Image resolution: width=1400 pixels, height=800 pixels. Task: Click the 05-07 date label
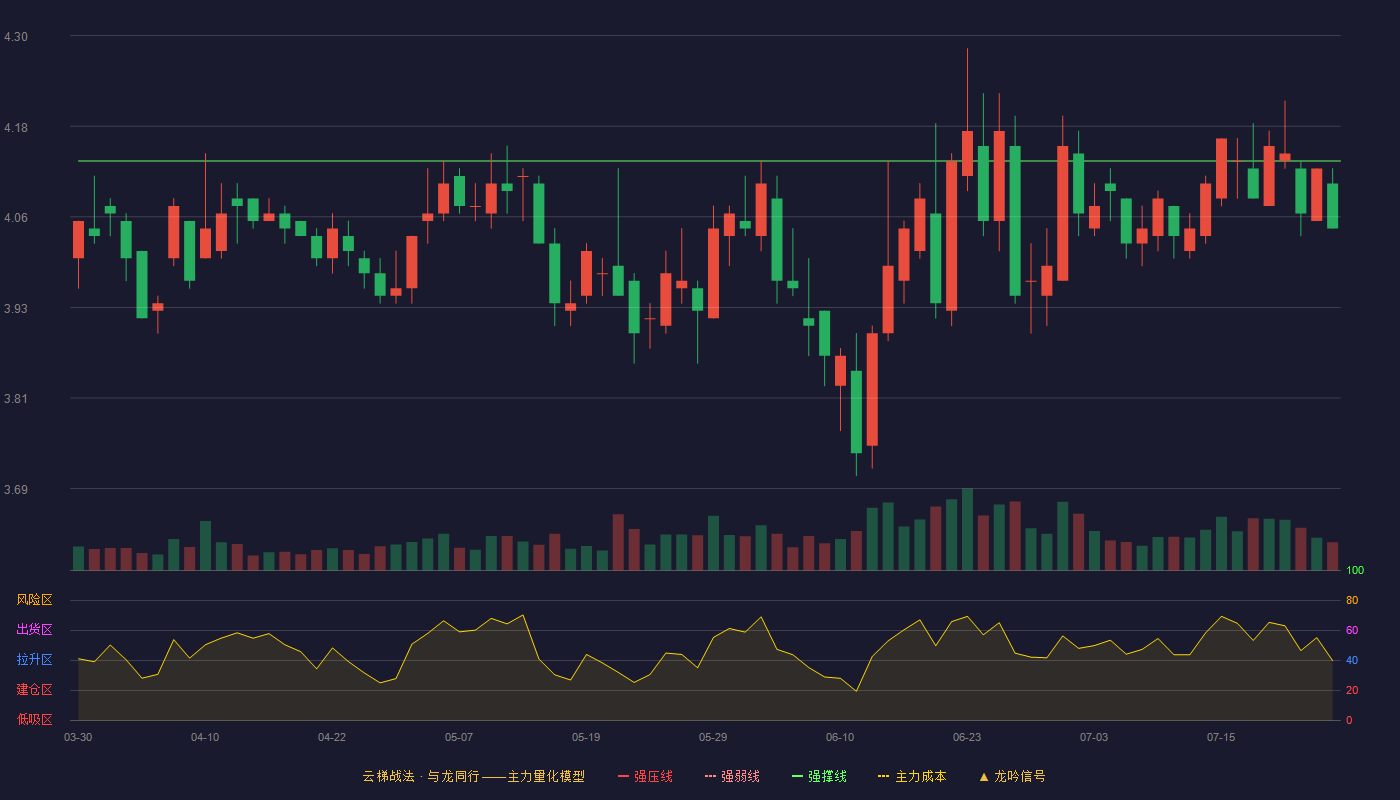[459, 737]
